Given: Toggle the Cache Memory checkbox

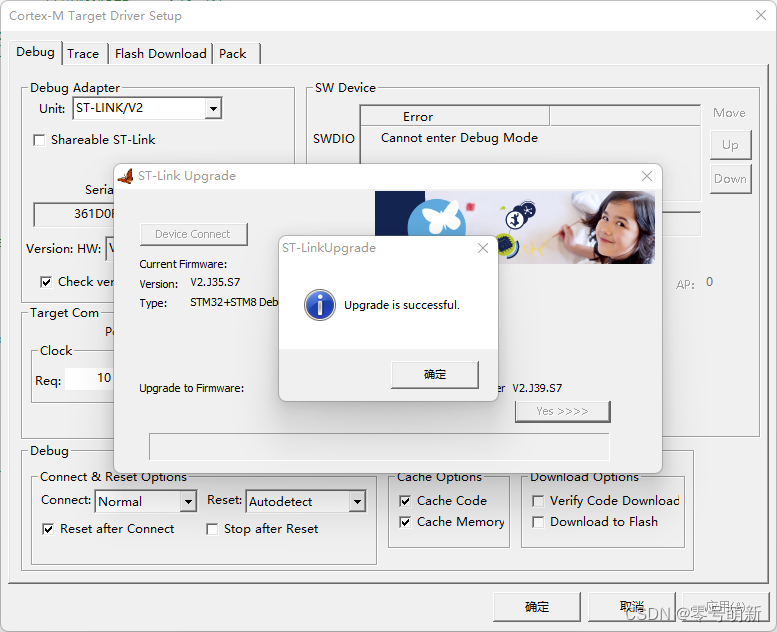Looking at the screenshot, I should 405,522.
